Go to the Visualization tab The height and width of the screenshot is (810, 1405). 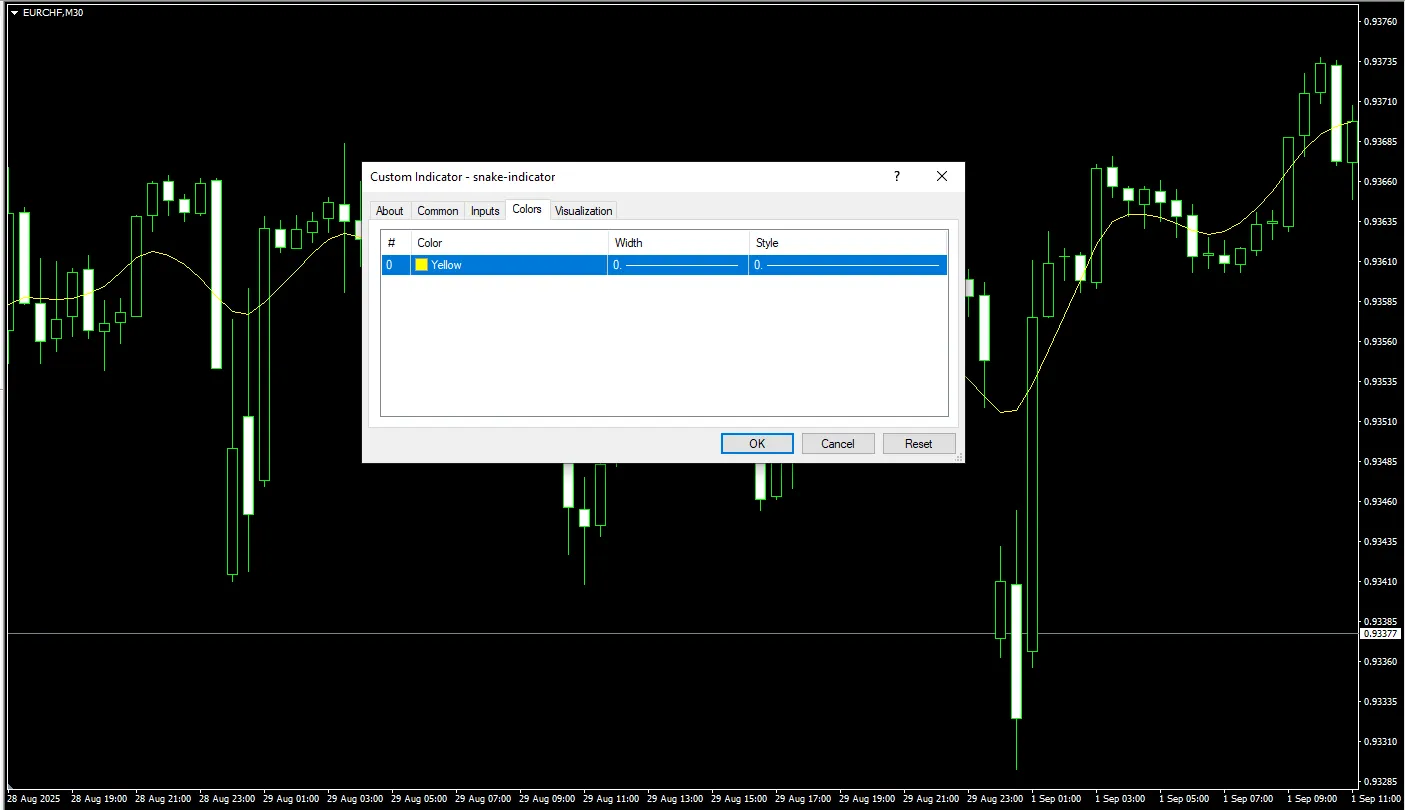583,211
